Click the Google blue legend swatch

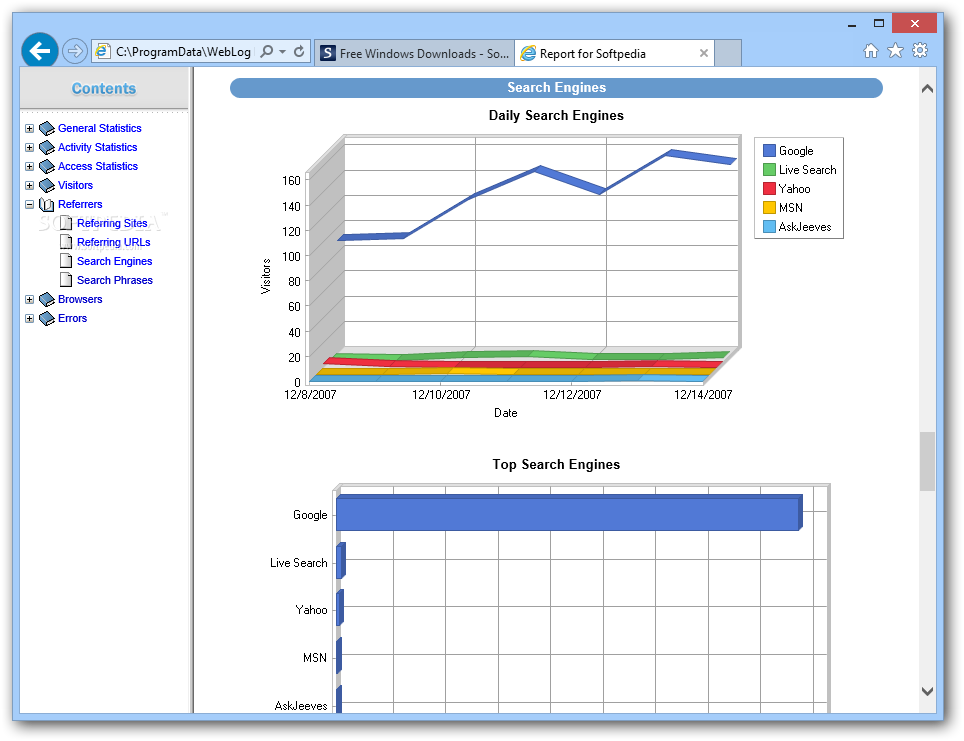pyautogui.click(x=769, y=151)
